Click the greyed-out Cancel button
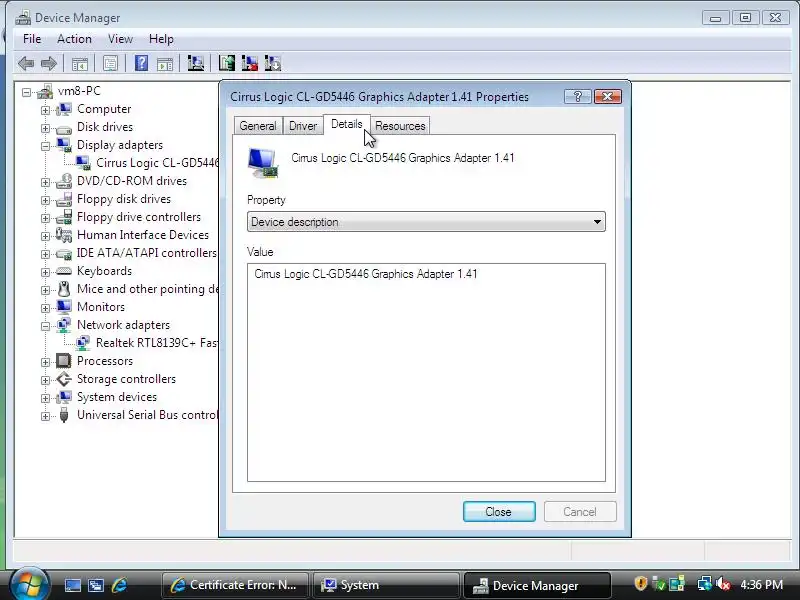 click(x=580, y=512)
